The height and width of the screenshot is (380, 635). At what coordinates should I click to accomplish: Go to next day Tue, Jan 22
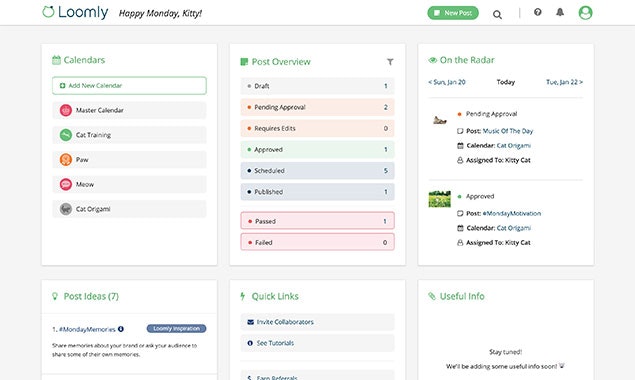coord(565,82)
